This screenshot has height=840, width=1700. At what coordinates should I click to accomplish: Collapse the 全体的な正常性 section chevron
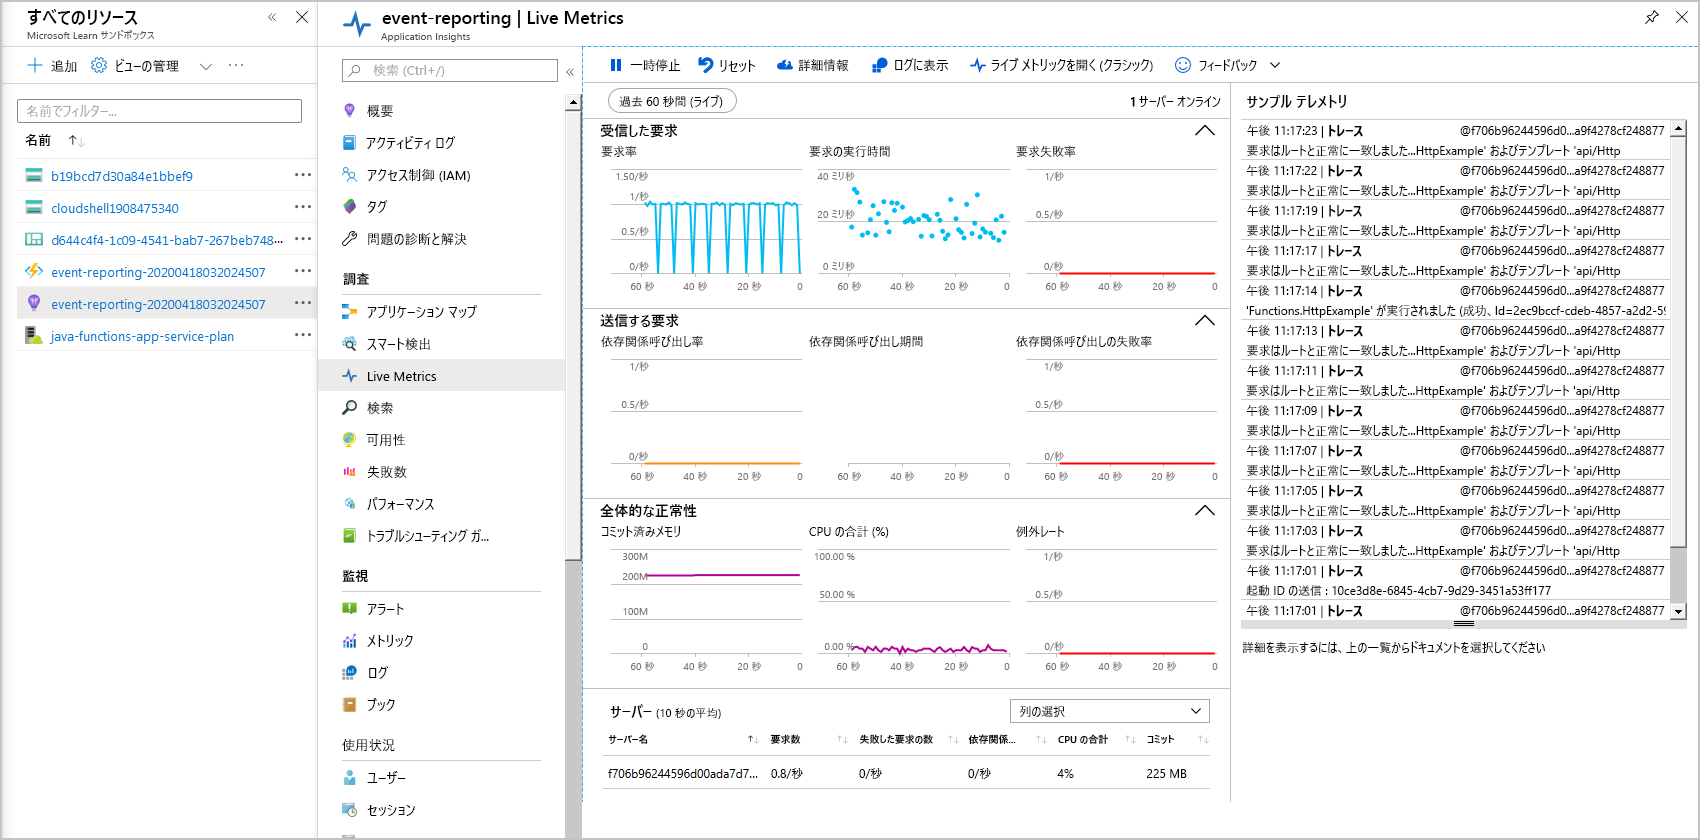pyautogui.click(x=1205, y=511)
